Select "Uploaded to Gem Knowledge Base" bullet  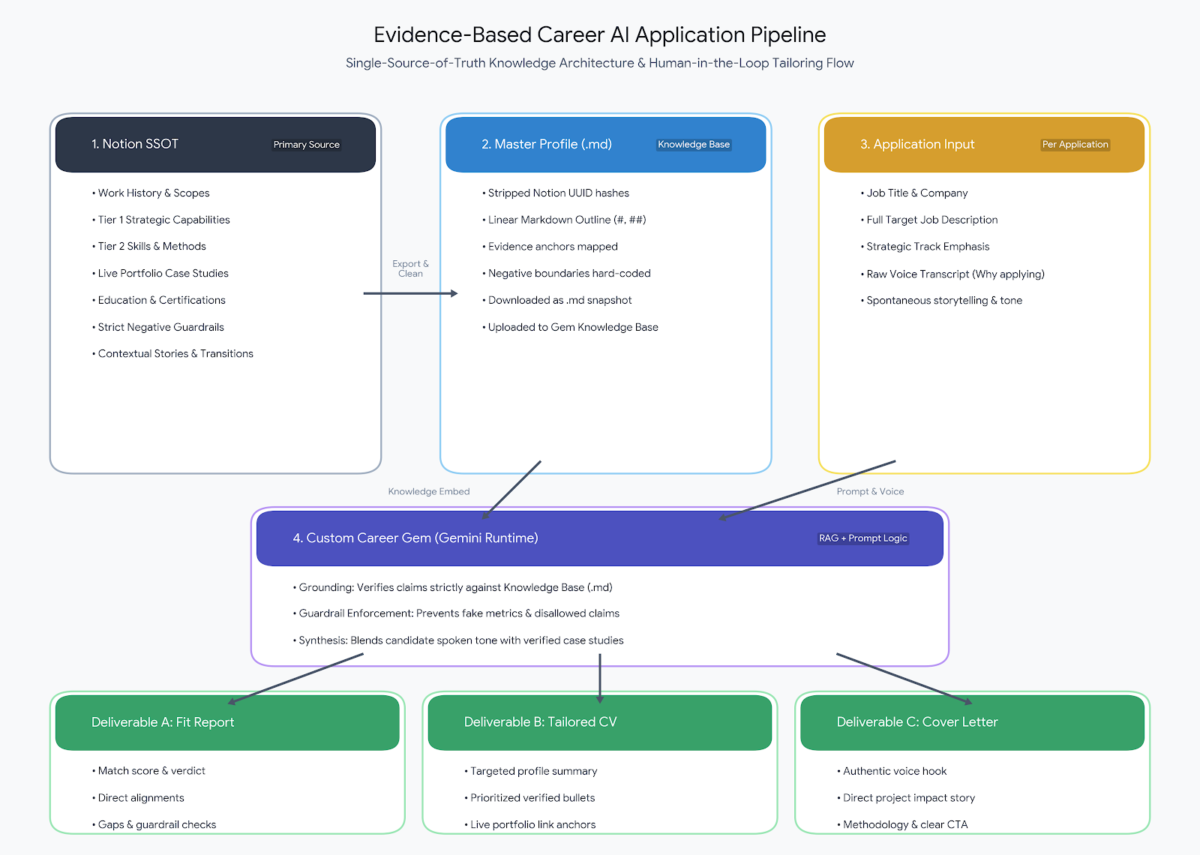[570, 327]
